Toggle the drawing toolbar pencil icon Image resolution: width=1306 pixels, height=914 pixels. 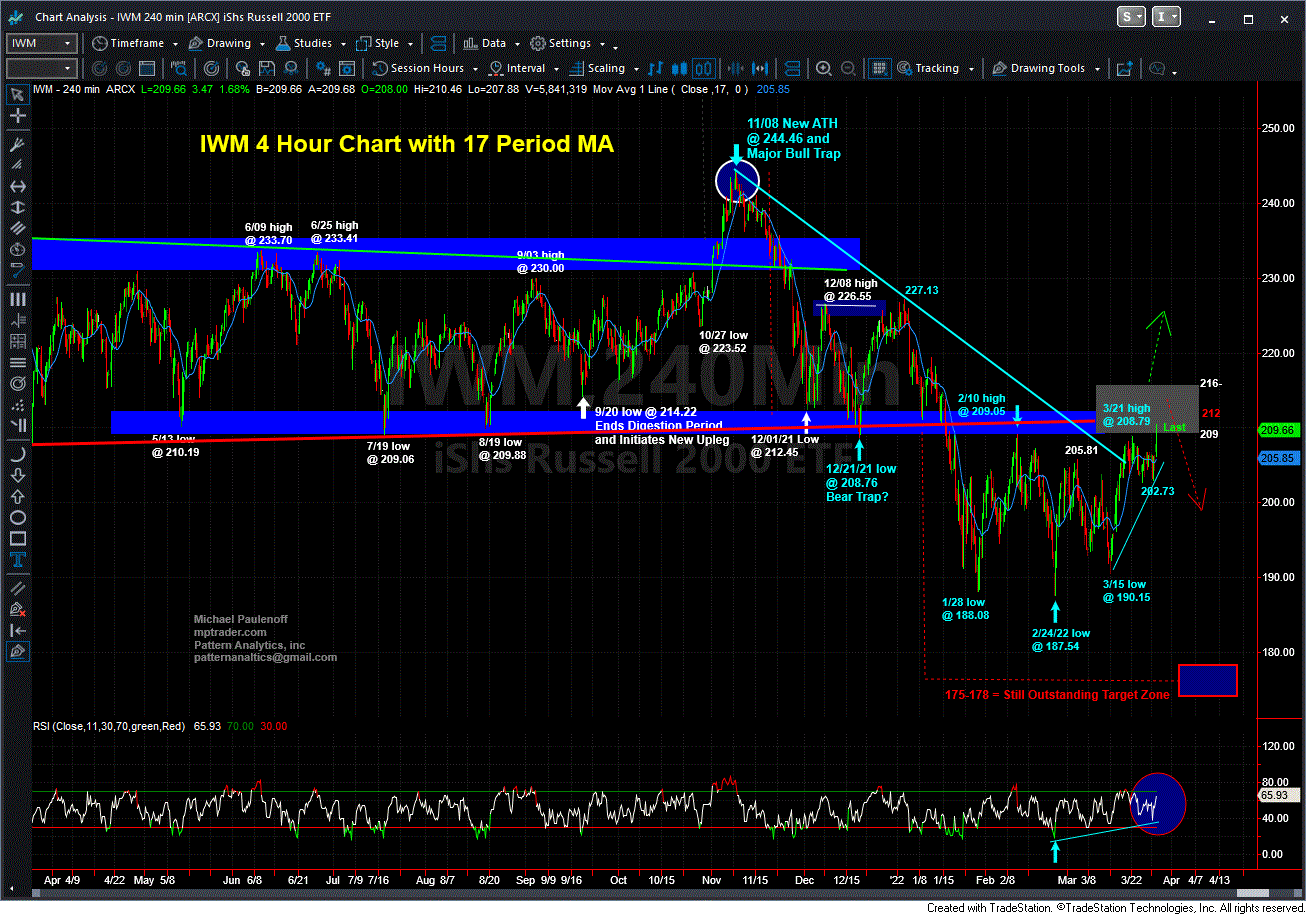coord(17,652)
